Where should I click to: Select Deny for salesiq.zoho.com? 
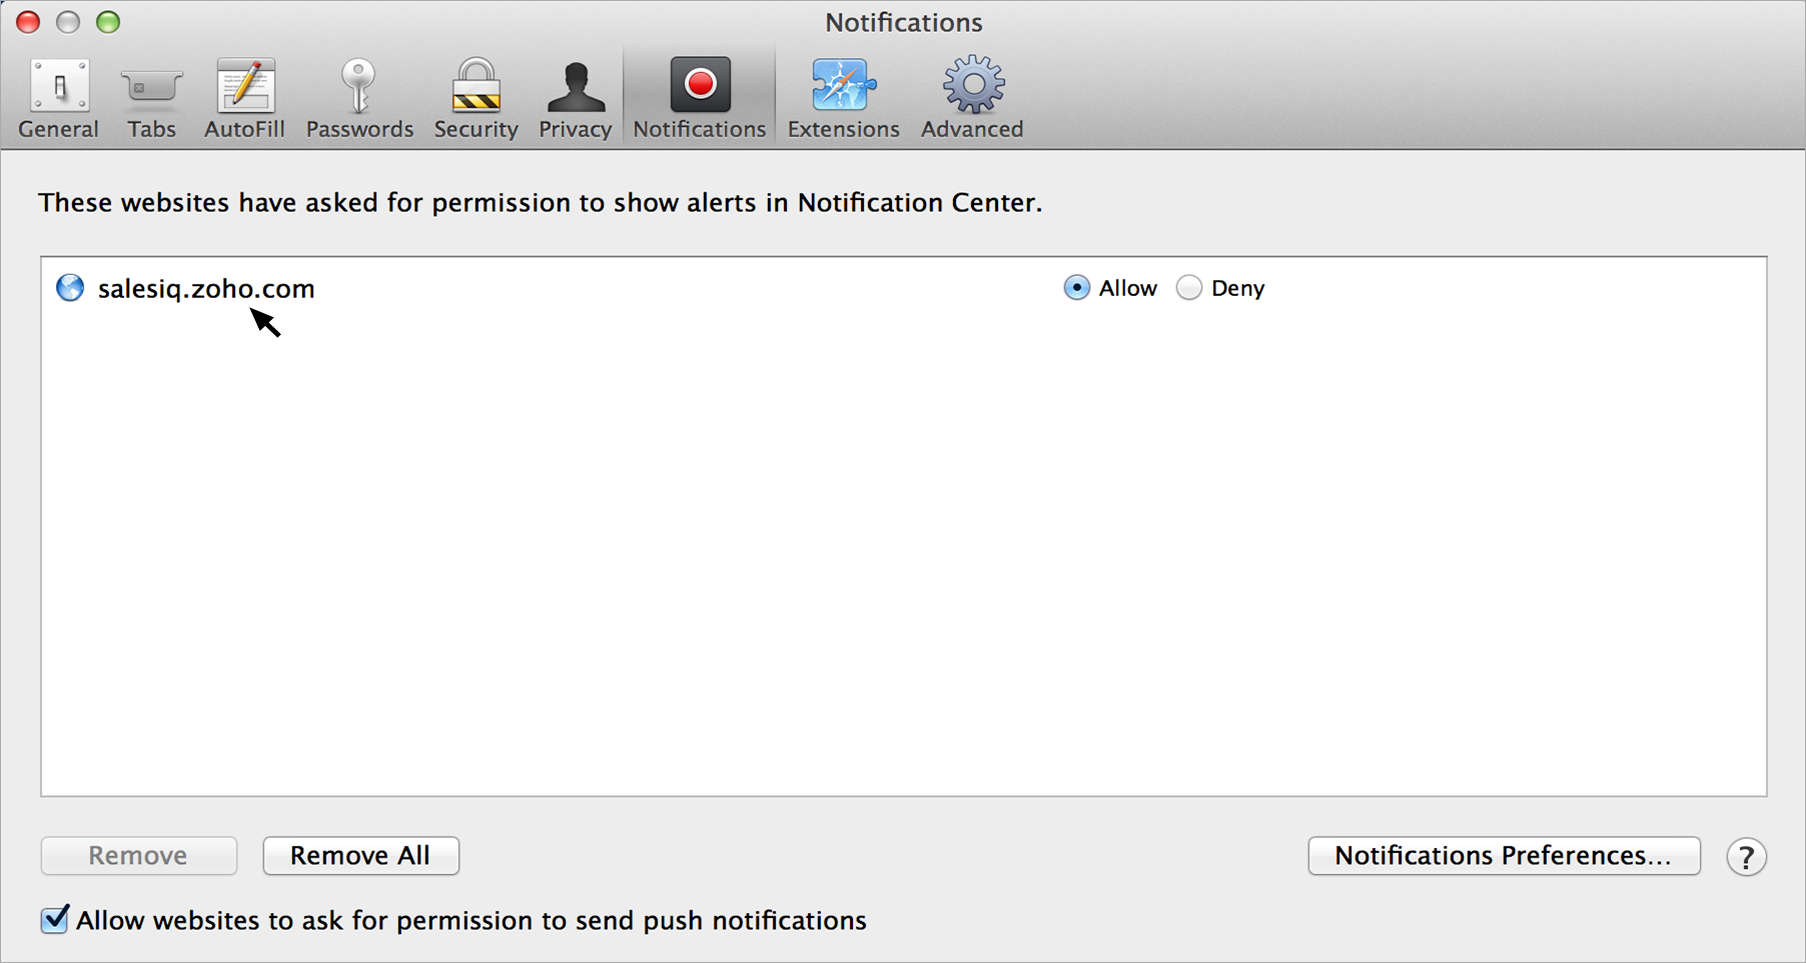(1188, 288)
